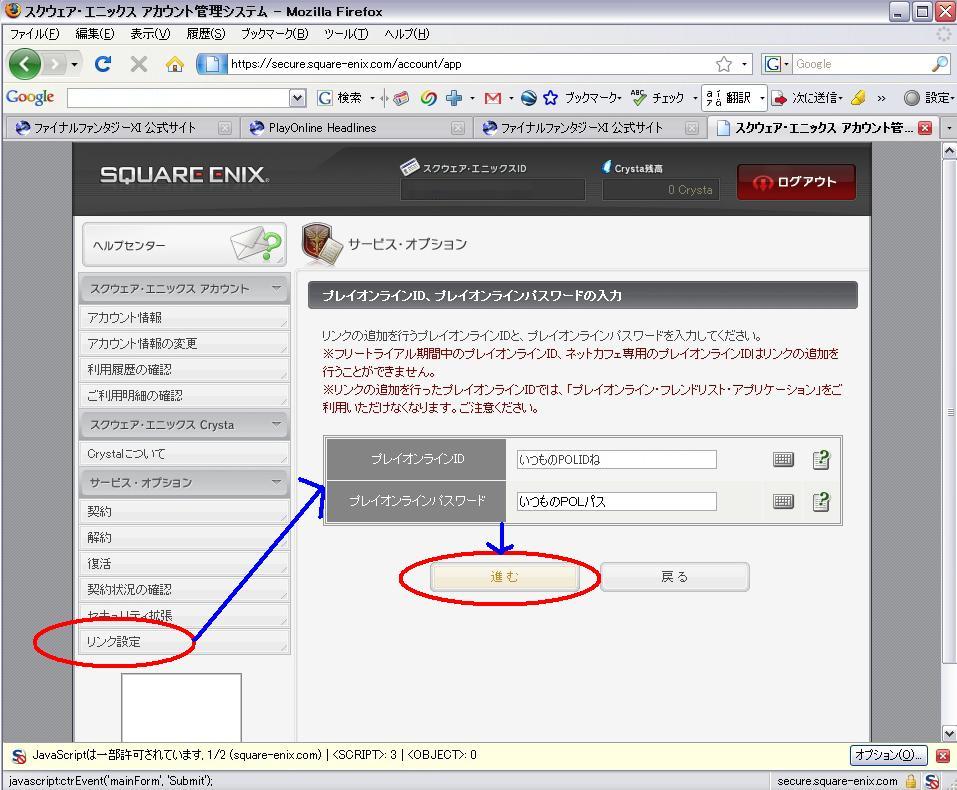
Task: Open the address bar URL dropdown arrow
Action: [x=745, y=64]
